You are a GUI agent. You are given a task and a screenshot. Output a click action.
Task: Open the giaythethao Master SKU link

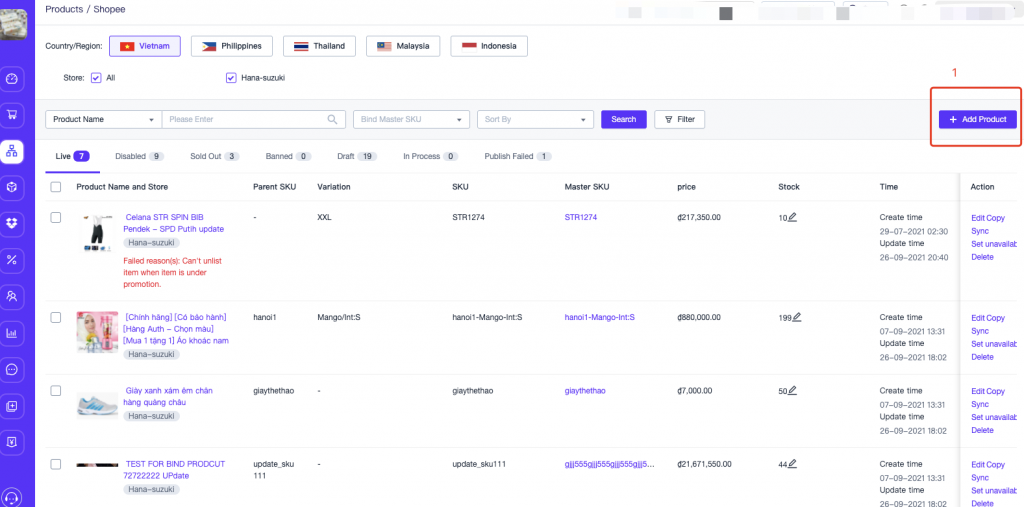pos(585,391)
